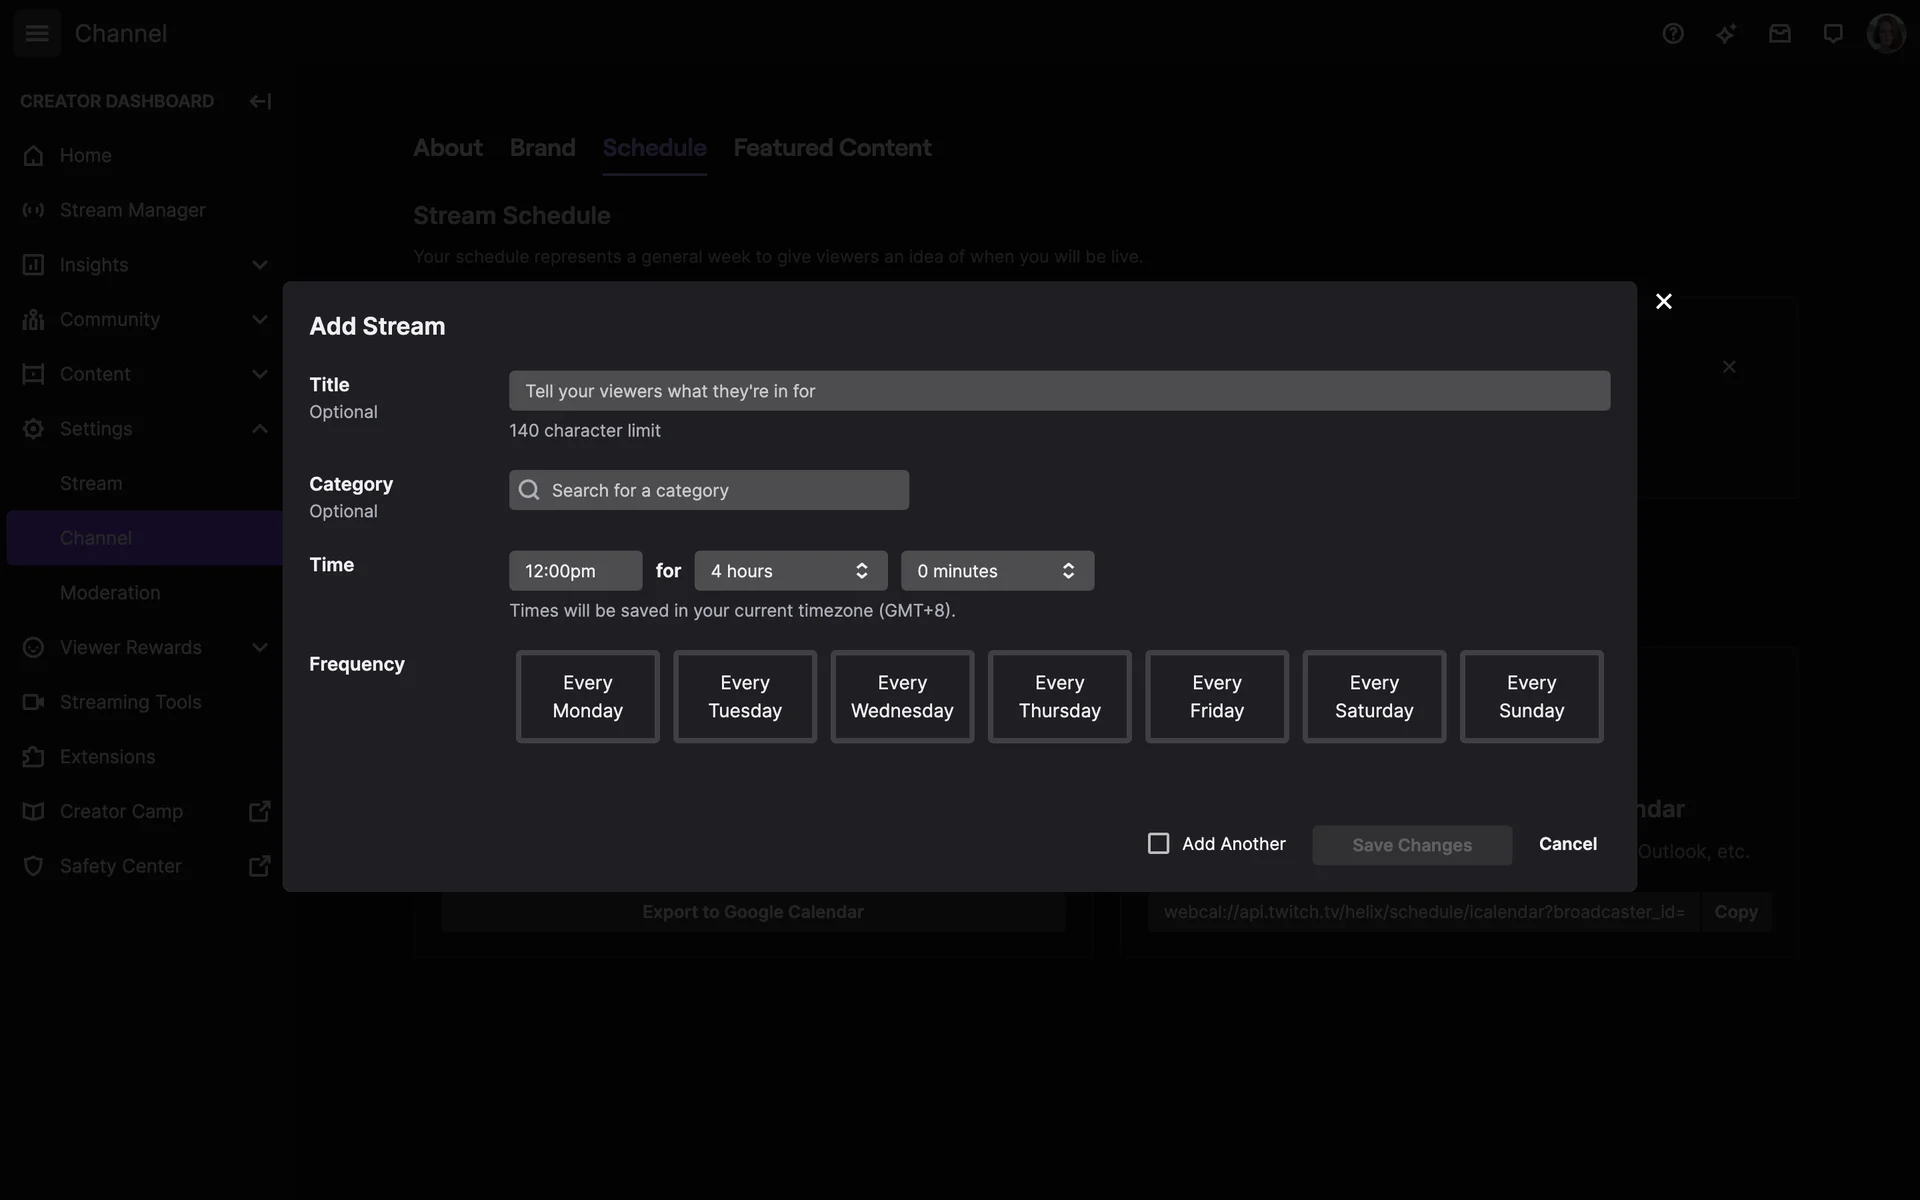The image size is (1920, 1200).
Task: Open the 0 minutes dropdown
Action: [x=997, y=571]
